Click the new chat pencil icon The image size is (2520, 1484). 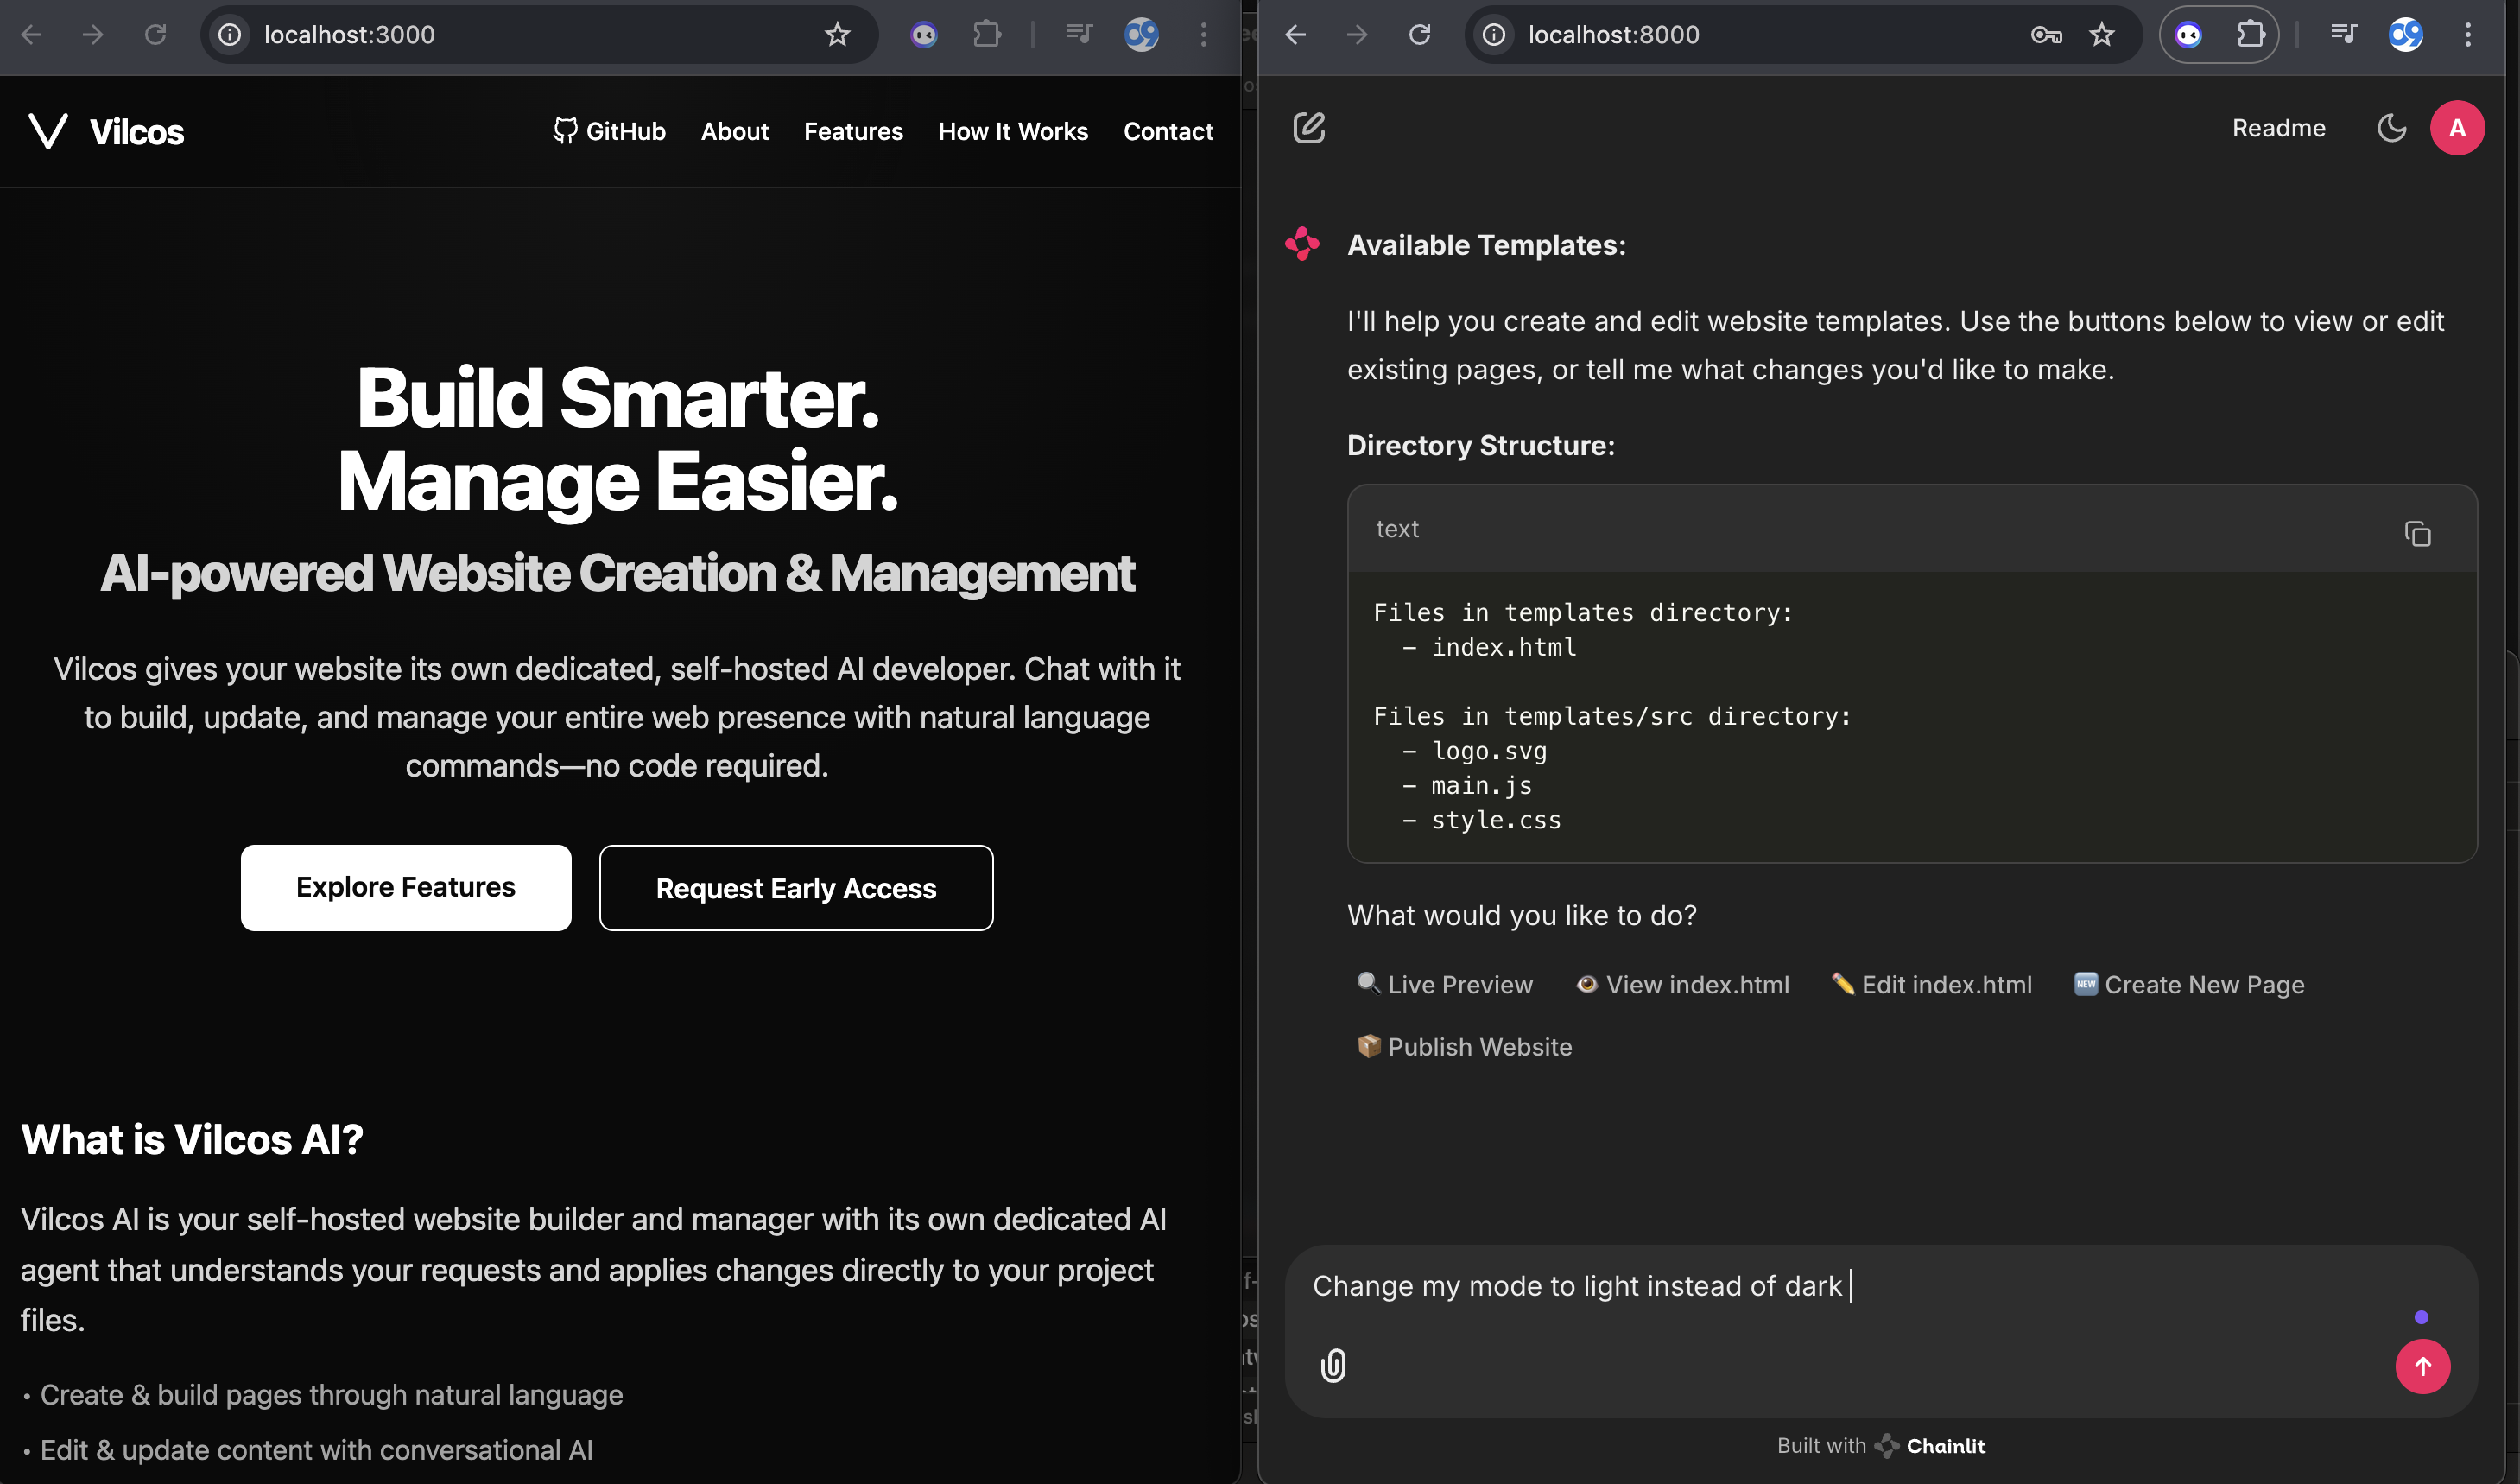pyautogui.click(x=1308, y=128)
